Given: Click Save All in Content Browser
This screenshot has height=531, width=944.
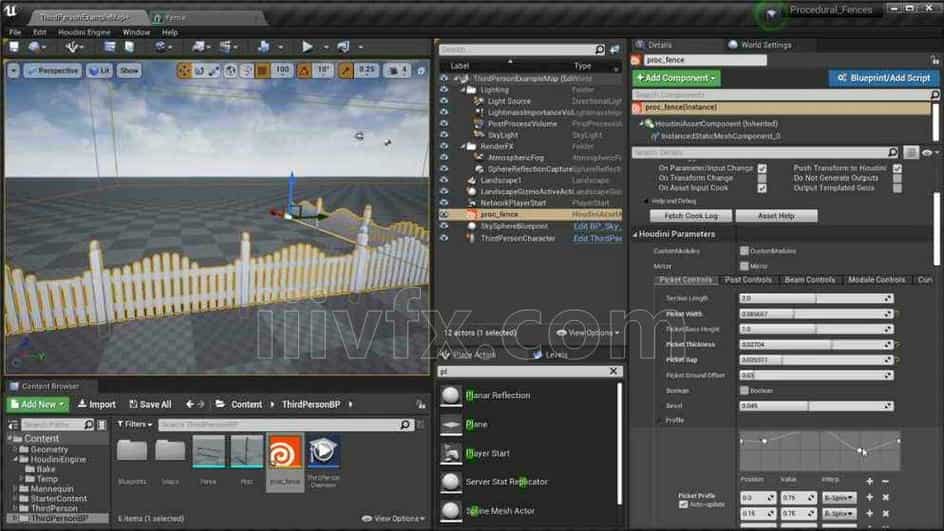Looking at the screenshot, I should coord(151,405).
